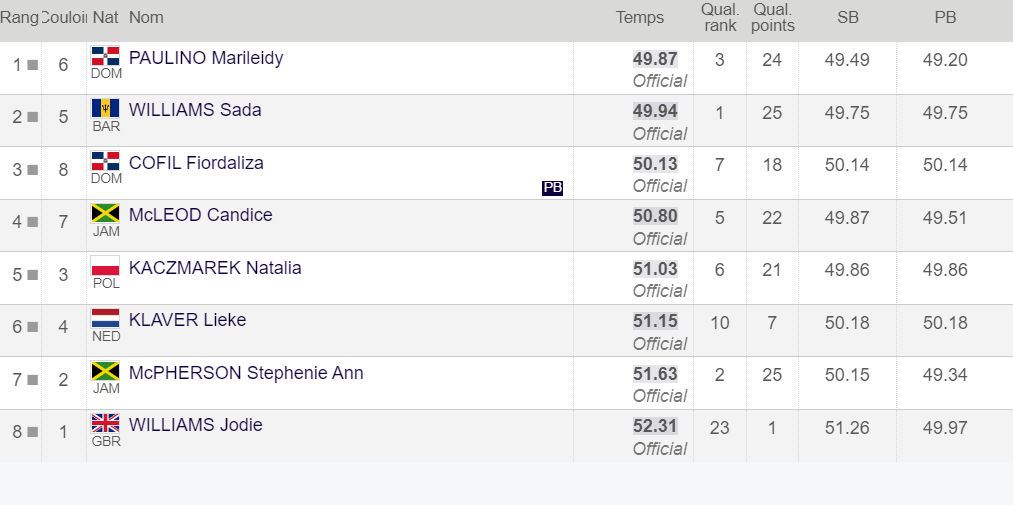Click the Netherlands flag next to KLAVER Lieke
Viewport: 1013px width, 505px height.
[x=105, y=318]
